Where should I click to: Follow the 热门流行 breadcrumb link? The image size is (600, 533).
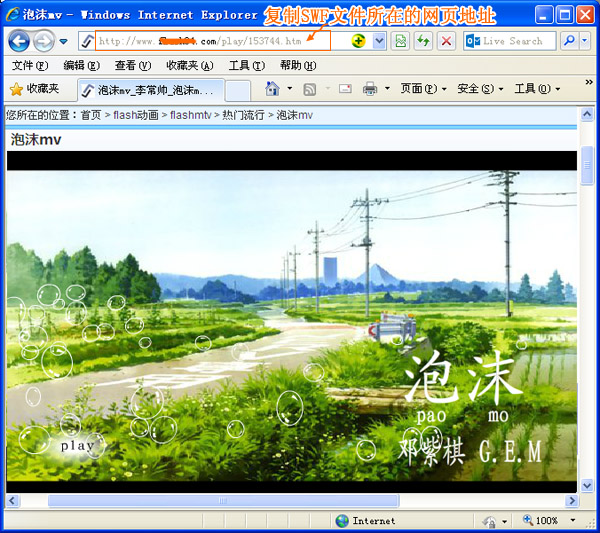(243, 115)
